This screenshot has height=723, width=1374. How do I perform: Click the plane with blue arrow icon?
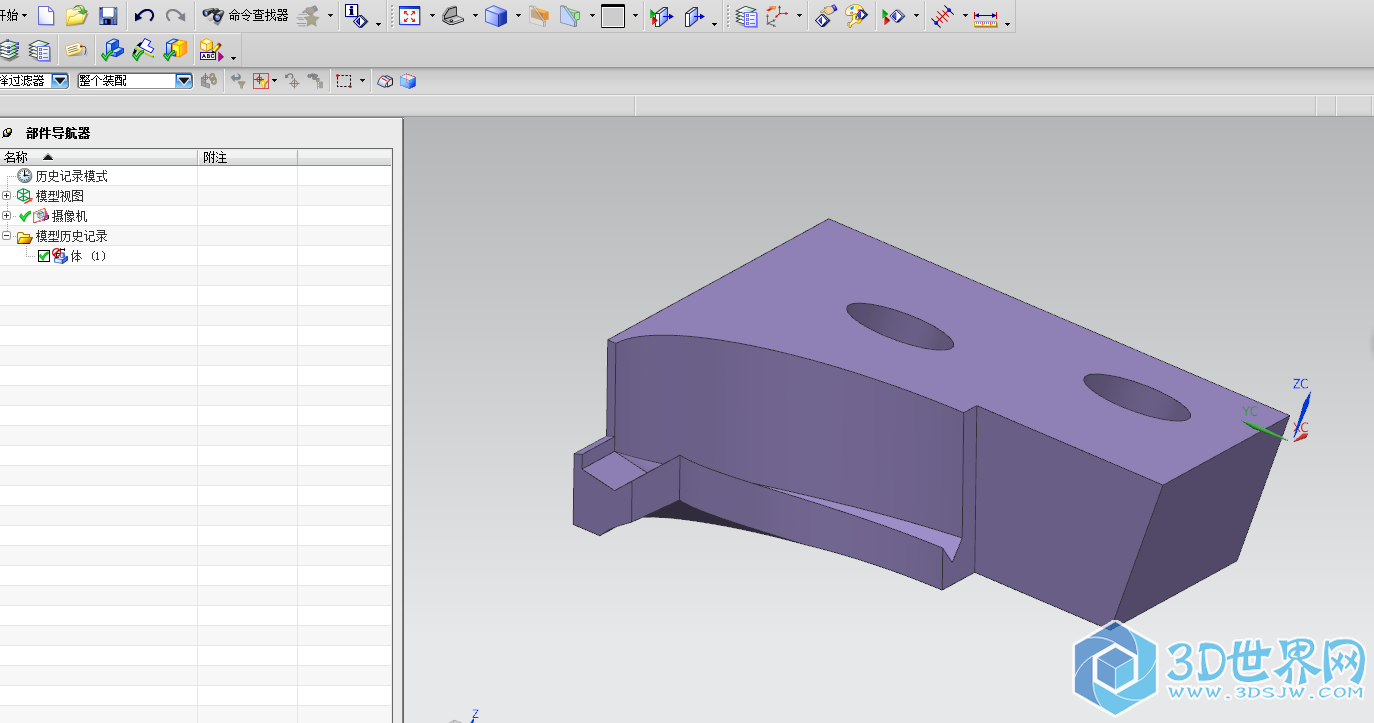pyautogui.click(x=695, y=16)
